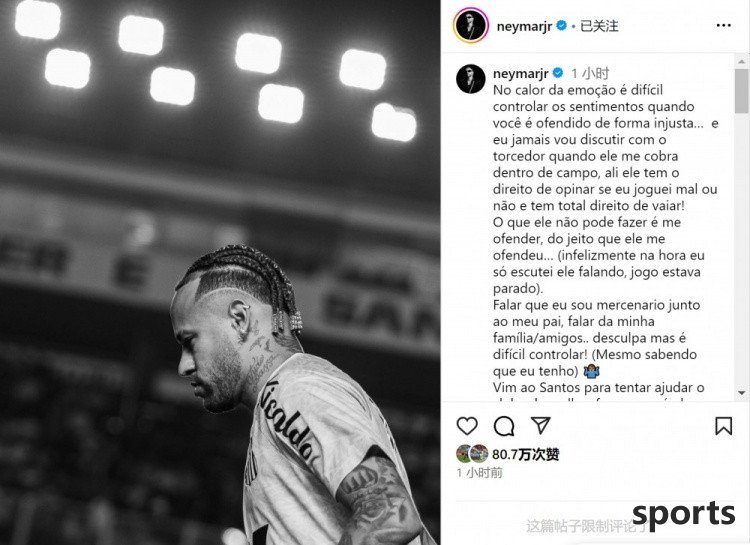This screenshot has width=750, height=545.
Task: Open comments with speech bubble icon
Action: coord(504,425)
